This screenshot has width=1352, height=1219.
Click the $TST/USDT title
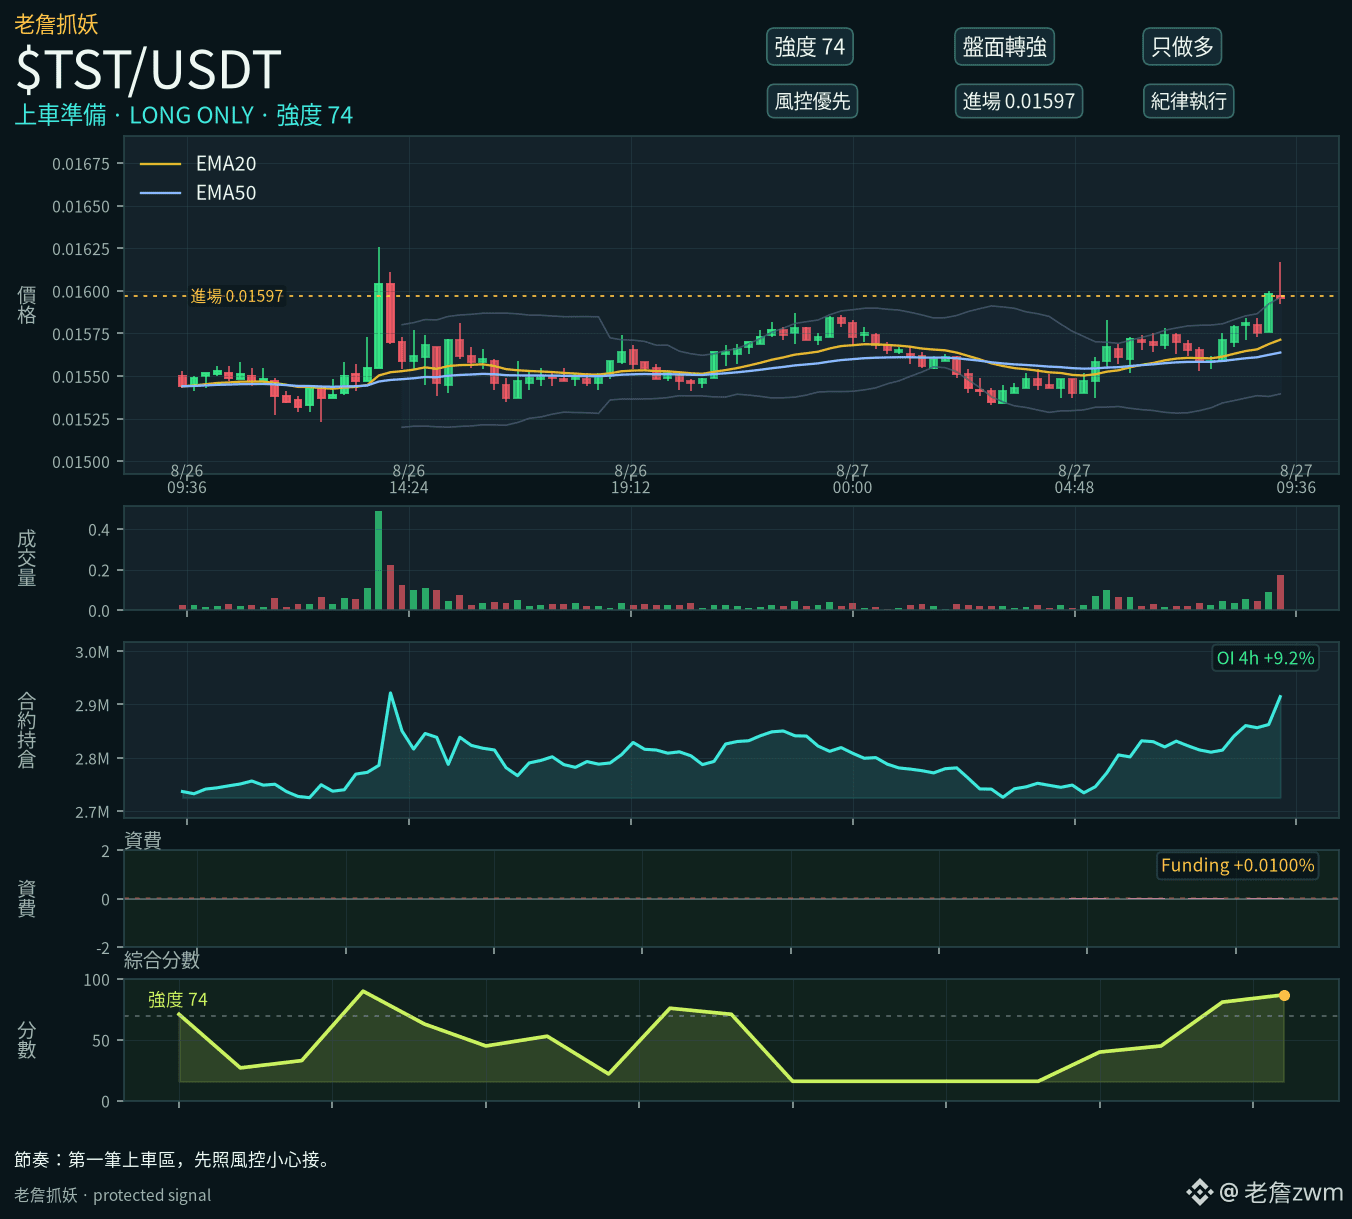pos(148,70)
